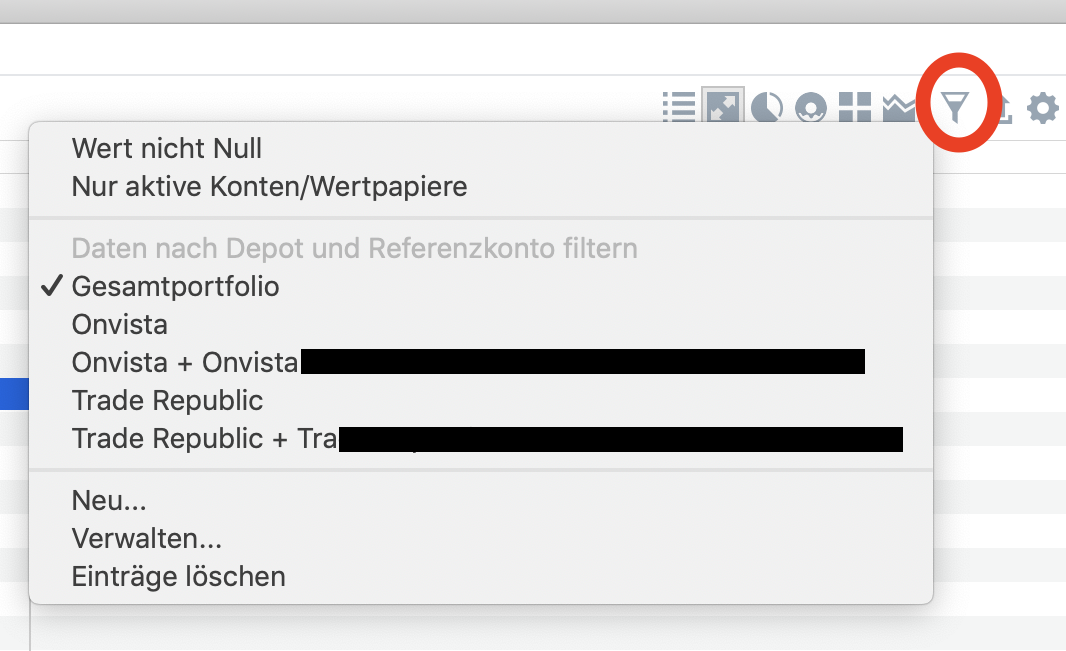Viewport: 1066px width, 651px height.
Task: Click 'Neu...' to create a filter
Action: tap(109, 501)
